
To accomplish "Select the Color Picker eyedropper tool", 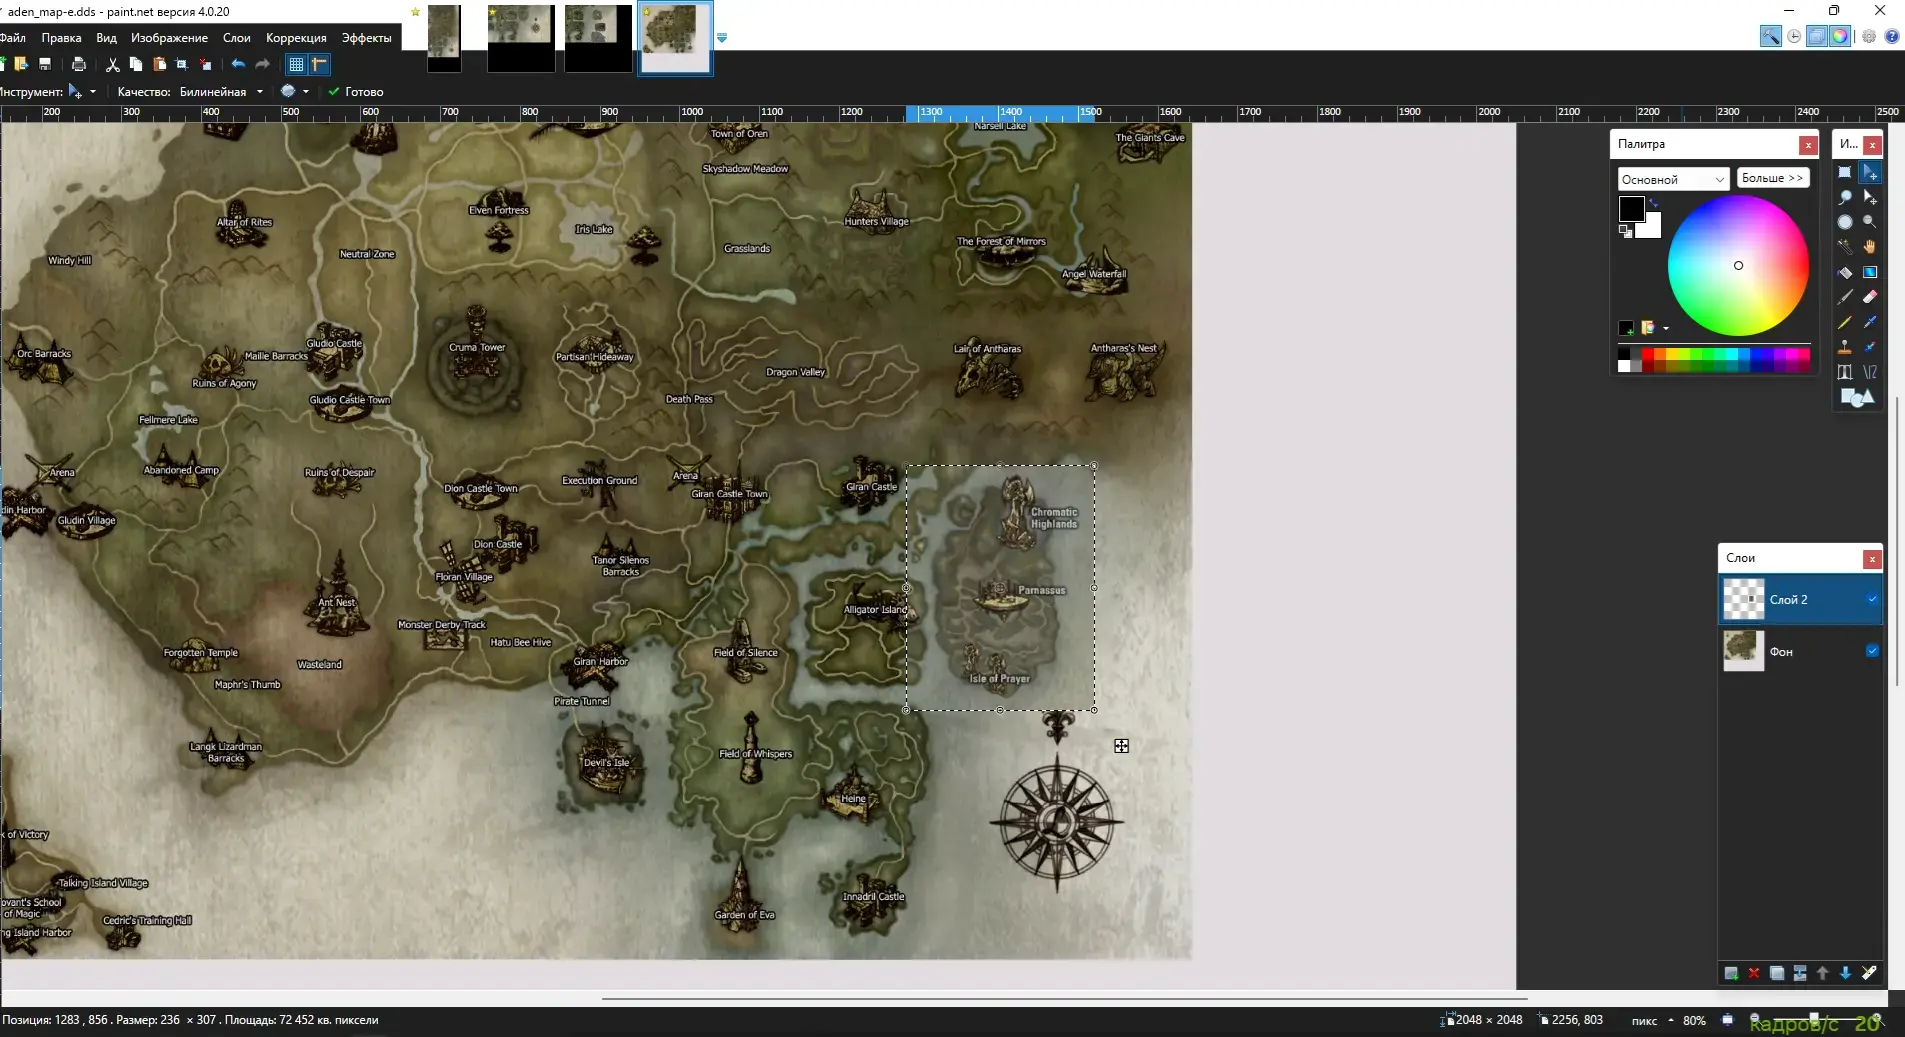I will tap(1870, 322).
